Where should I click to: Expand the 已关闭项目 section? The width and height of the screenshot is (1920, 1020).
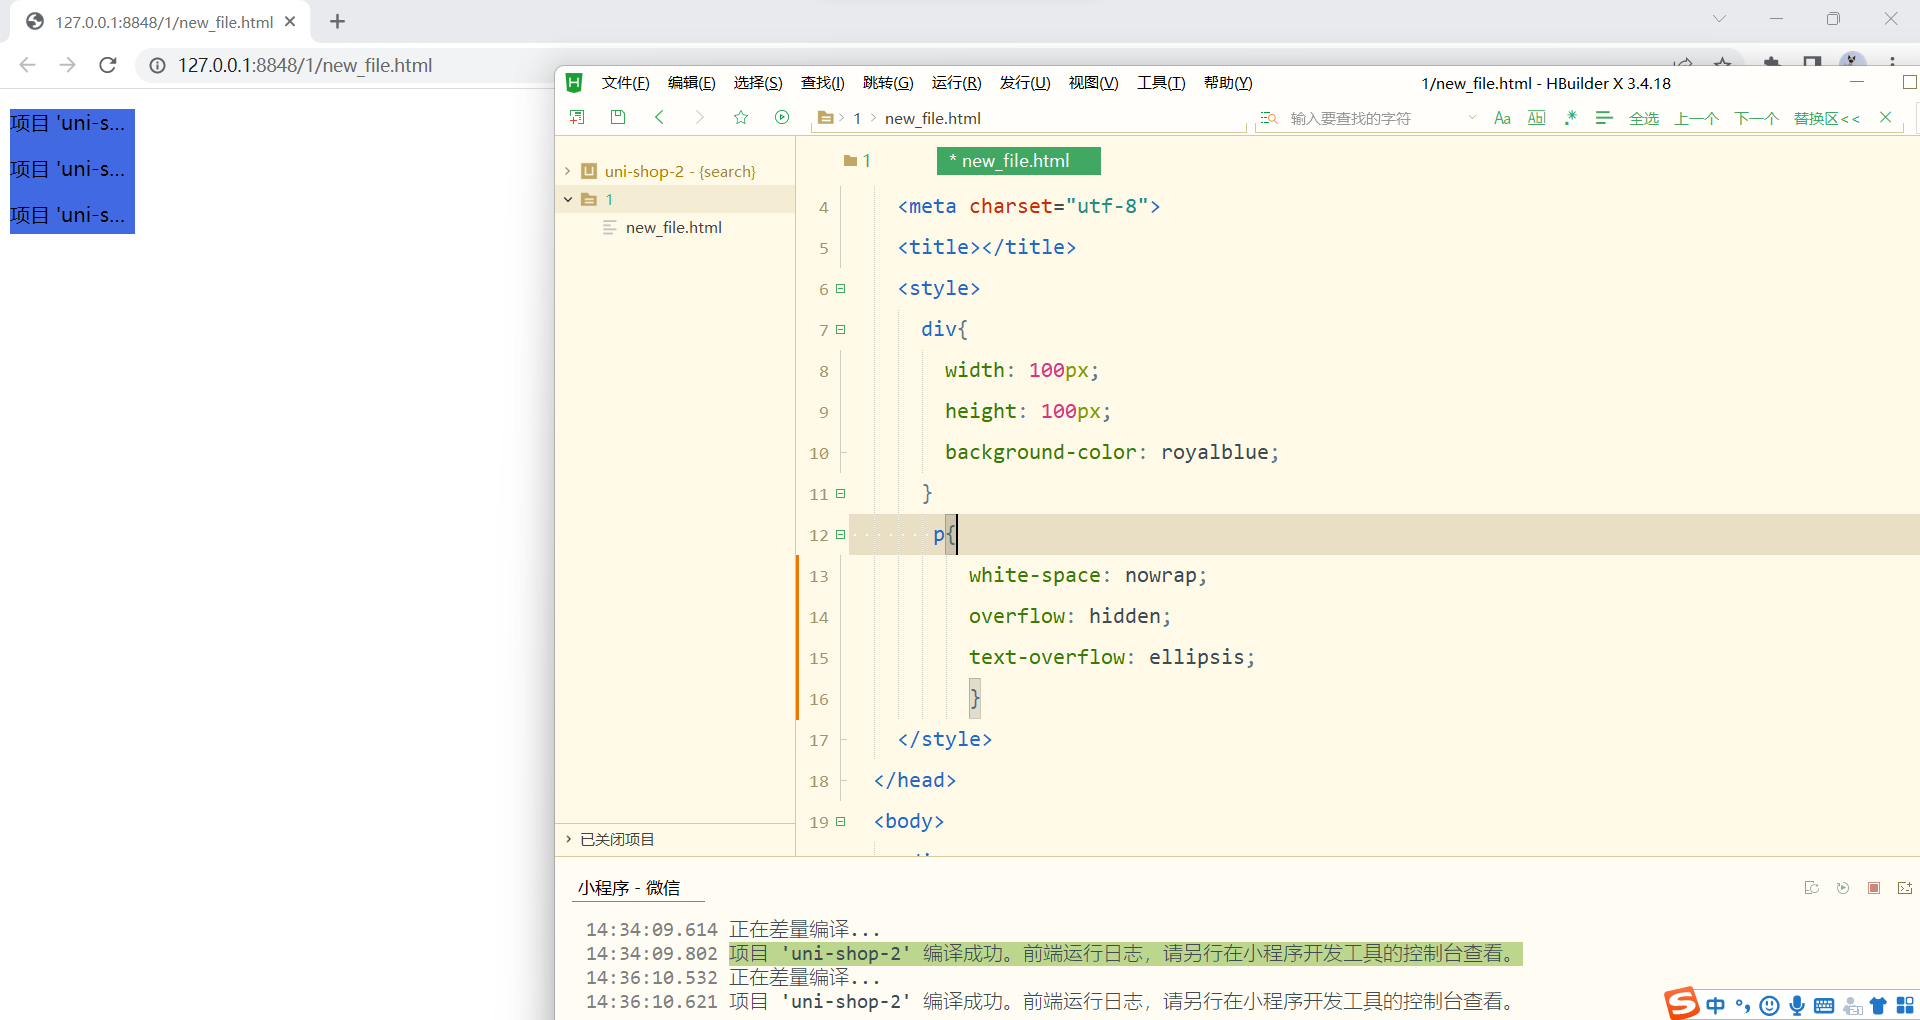click(x=568, y=839)
